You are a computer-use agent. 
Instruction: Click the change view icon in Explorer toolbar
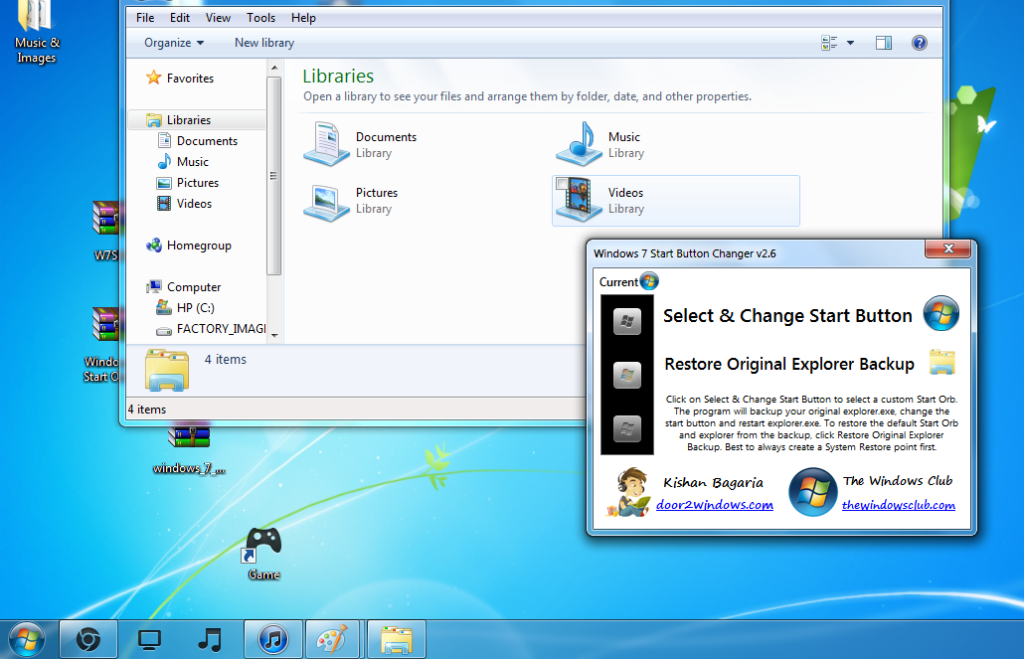coord(829,43)
